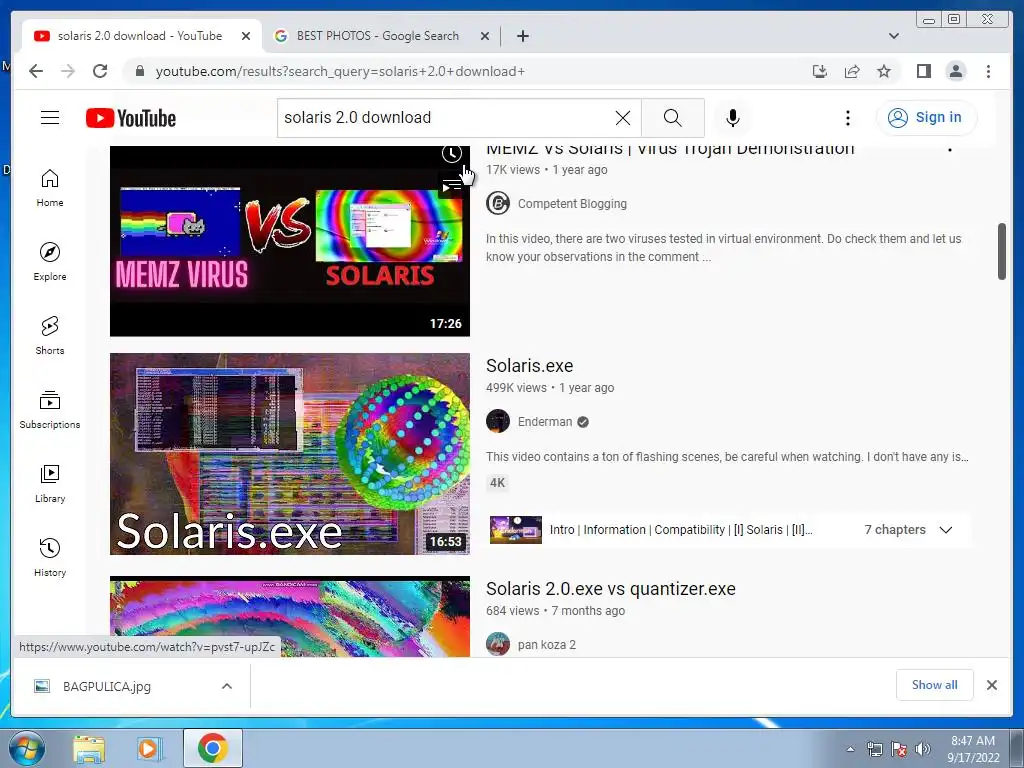Open the new tab plus button
The height and width of the screenshot is (768, 1024).
pos(522,36)
